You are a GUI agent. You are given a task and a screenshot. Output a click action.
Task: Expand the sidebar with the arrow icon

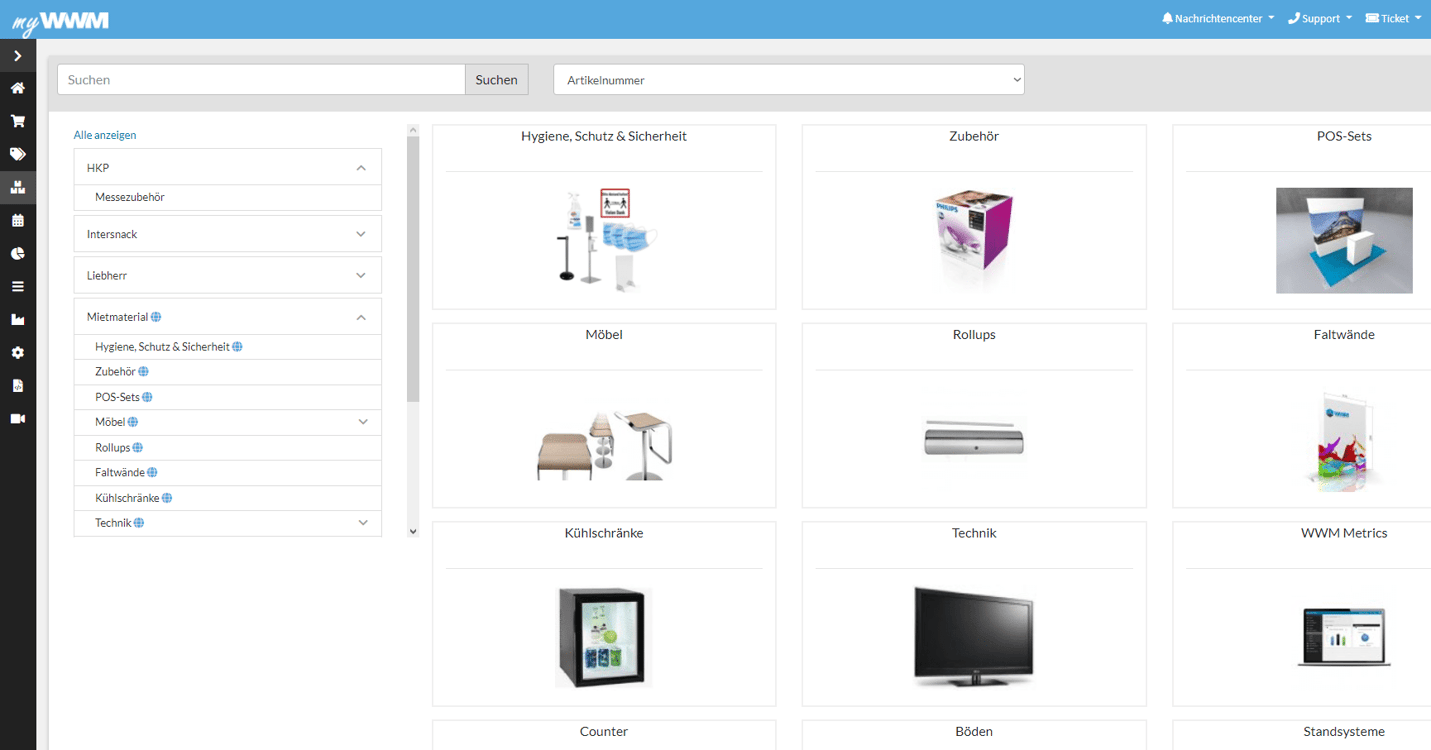click(x=17, y=55)
